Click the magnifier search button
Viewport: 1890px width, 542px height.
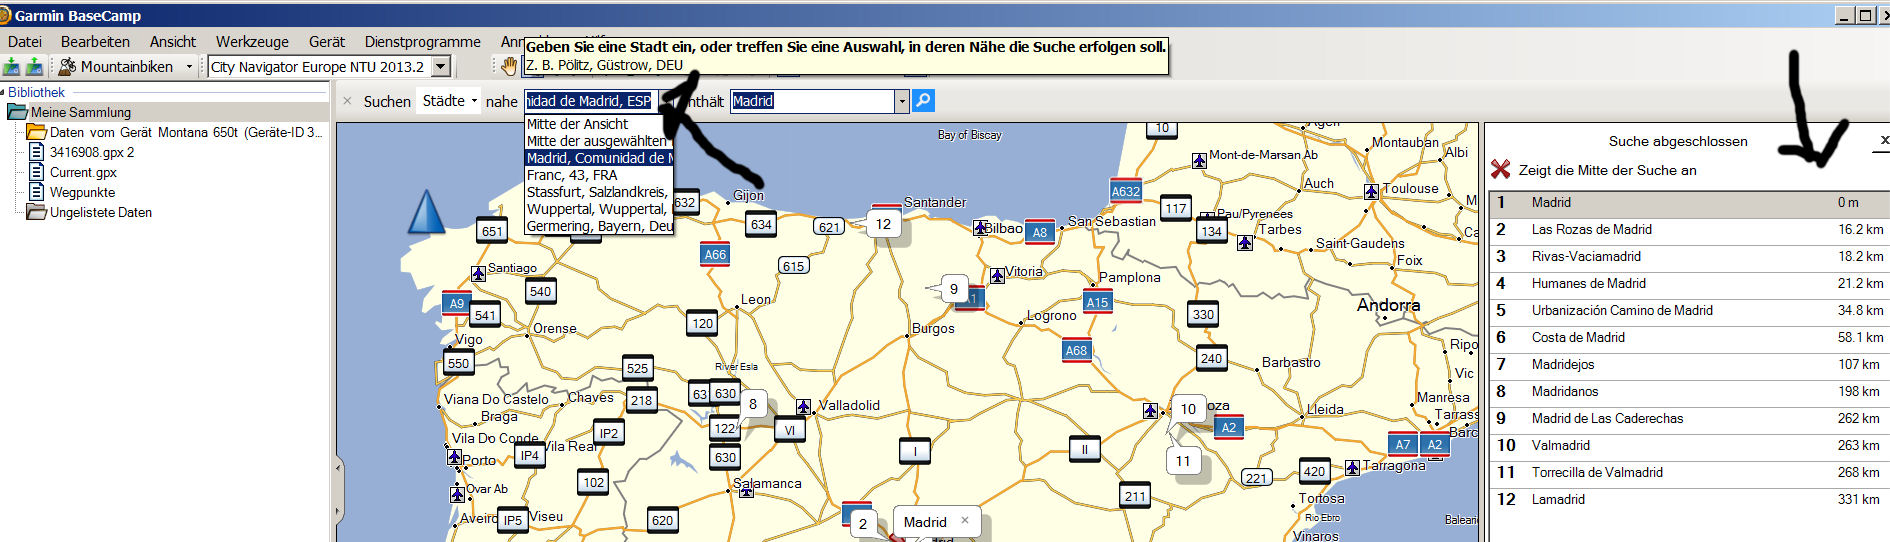pyautogui.click(x=924, y=100)
